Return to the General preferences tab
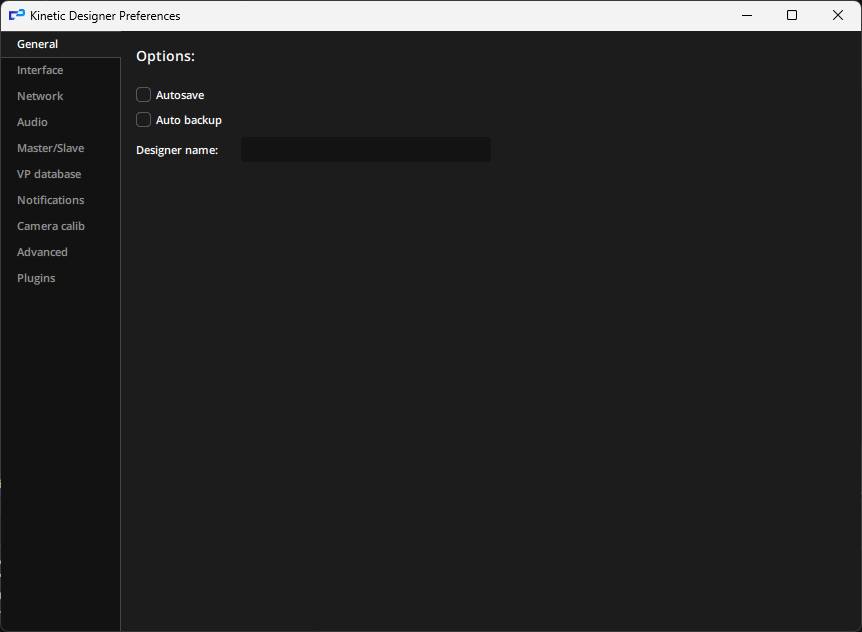 point(37,43)
